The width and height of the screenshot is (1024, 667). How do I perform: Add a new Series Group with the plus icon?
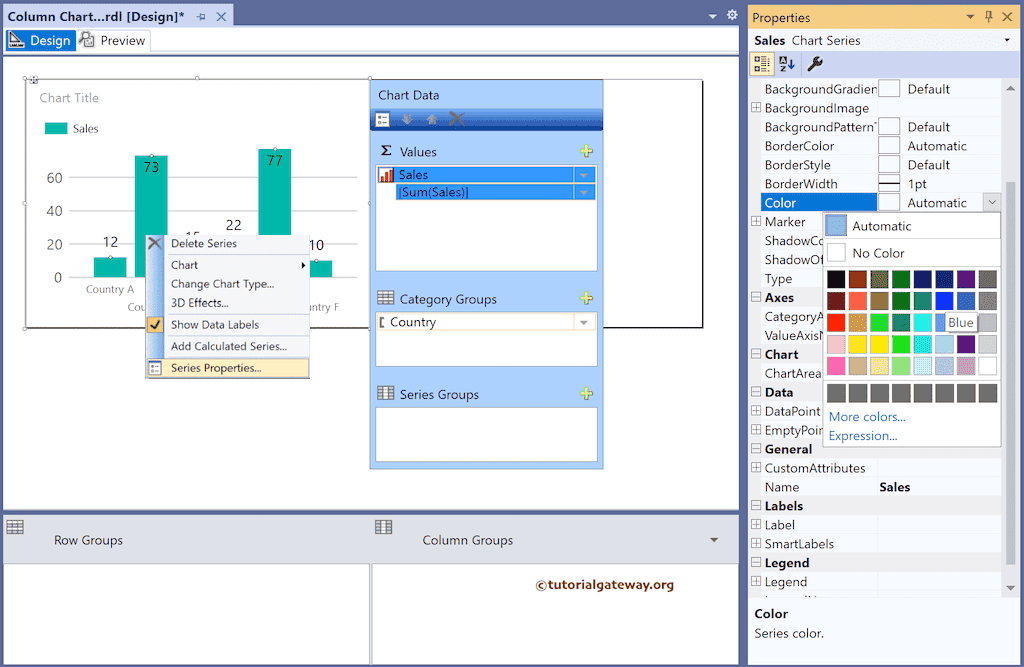click(587, 393)
